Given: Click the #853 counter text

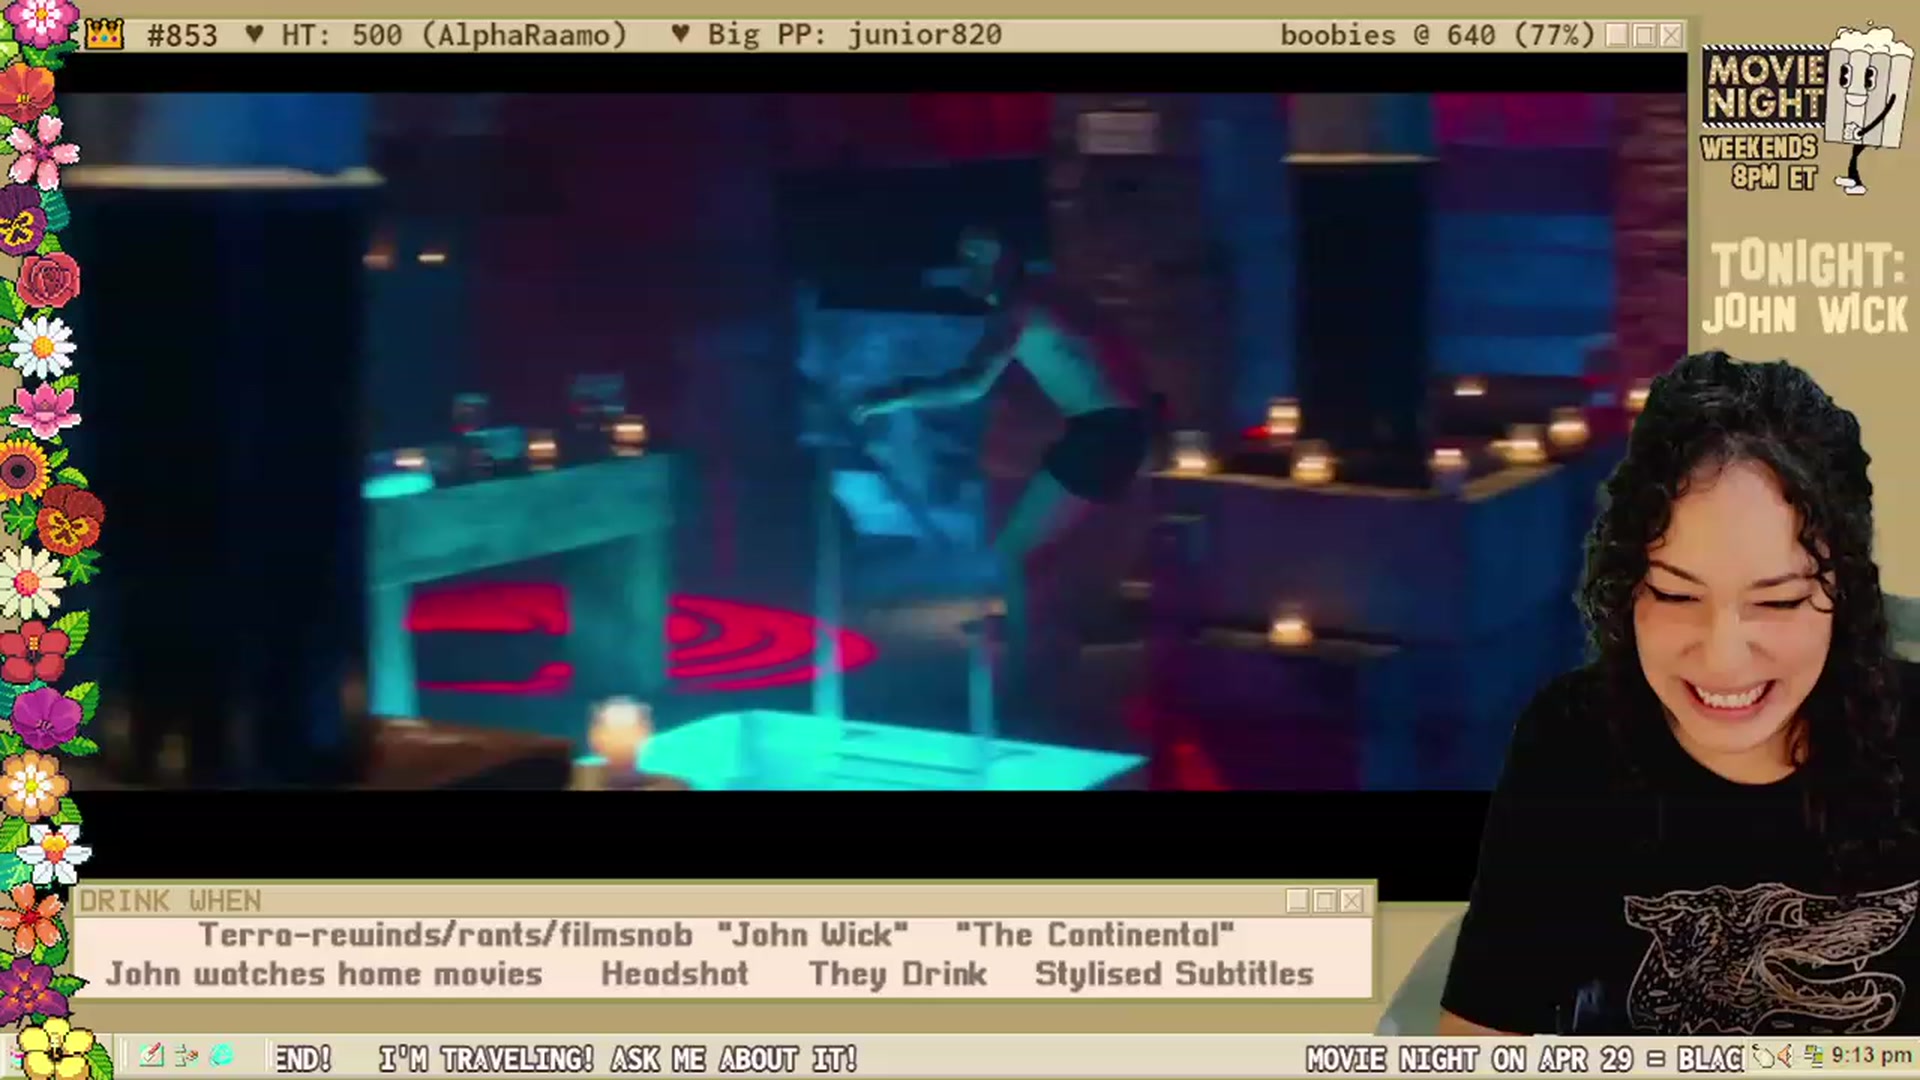Looking at the screenshot, I should click(x=182, y=35).
